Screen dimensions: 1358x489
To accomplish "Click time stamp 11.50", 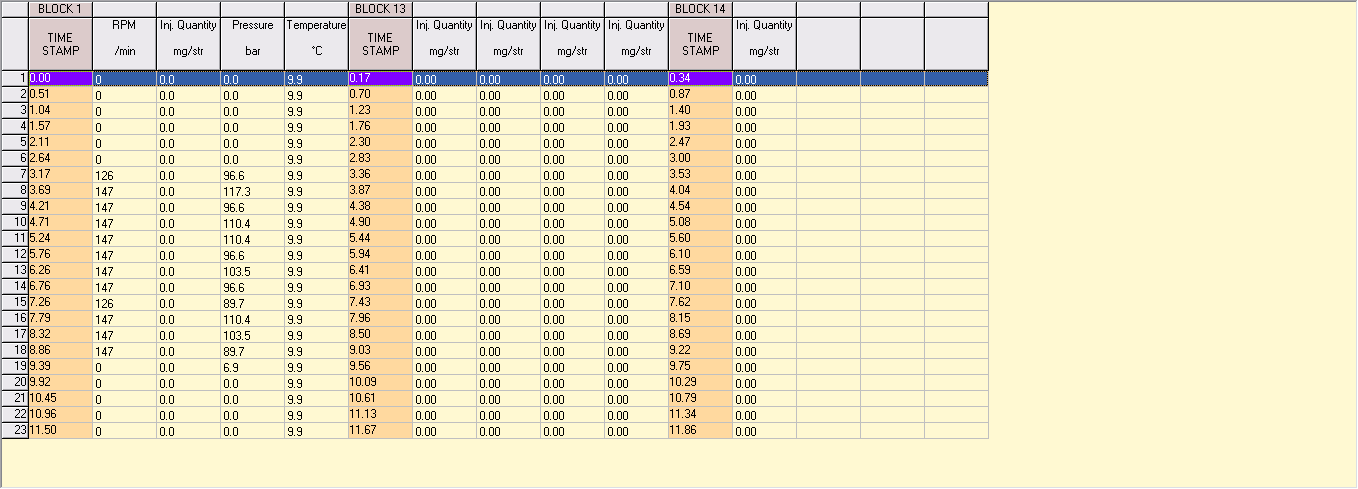I will tap(60, 430).
